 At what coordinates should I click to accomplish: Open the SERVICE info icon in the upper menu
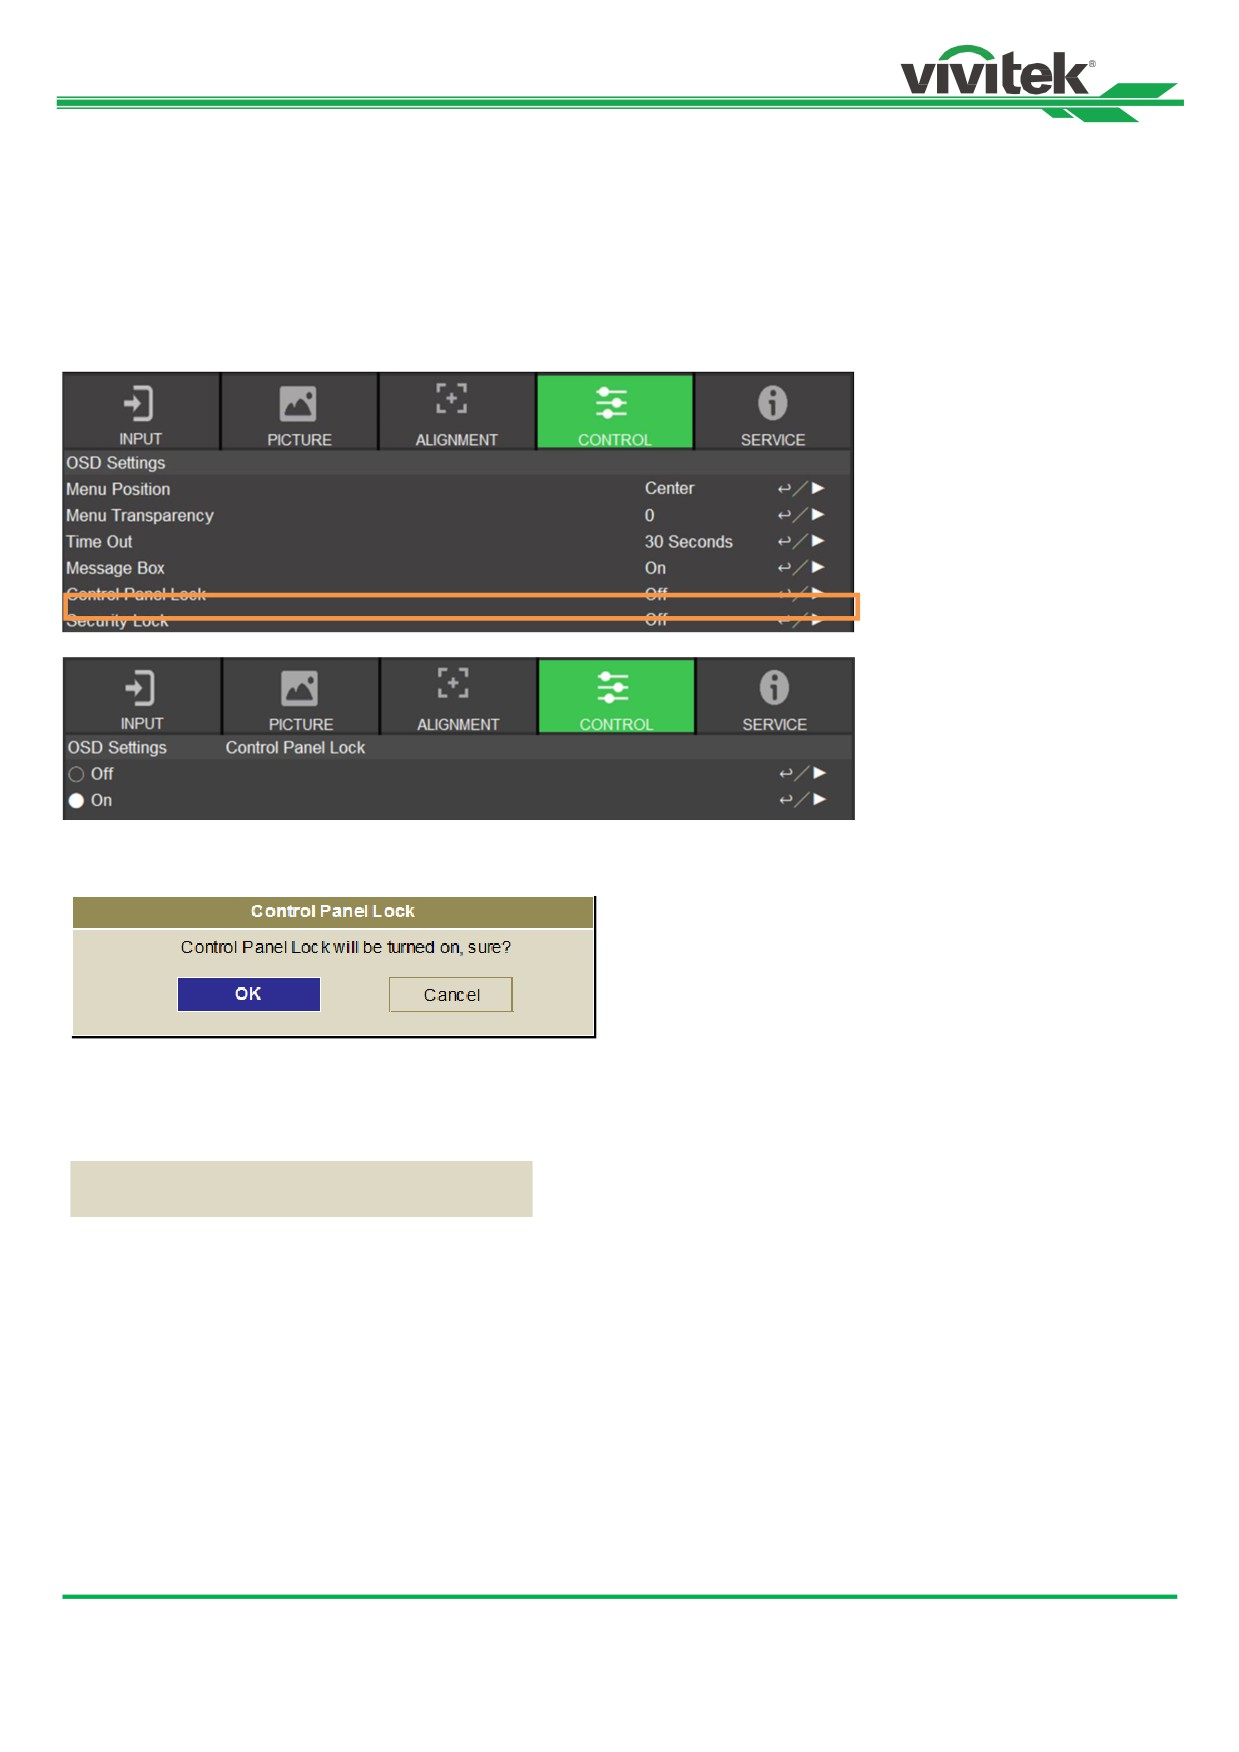point(772,403)
